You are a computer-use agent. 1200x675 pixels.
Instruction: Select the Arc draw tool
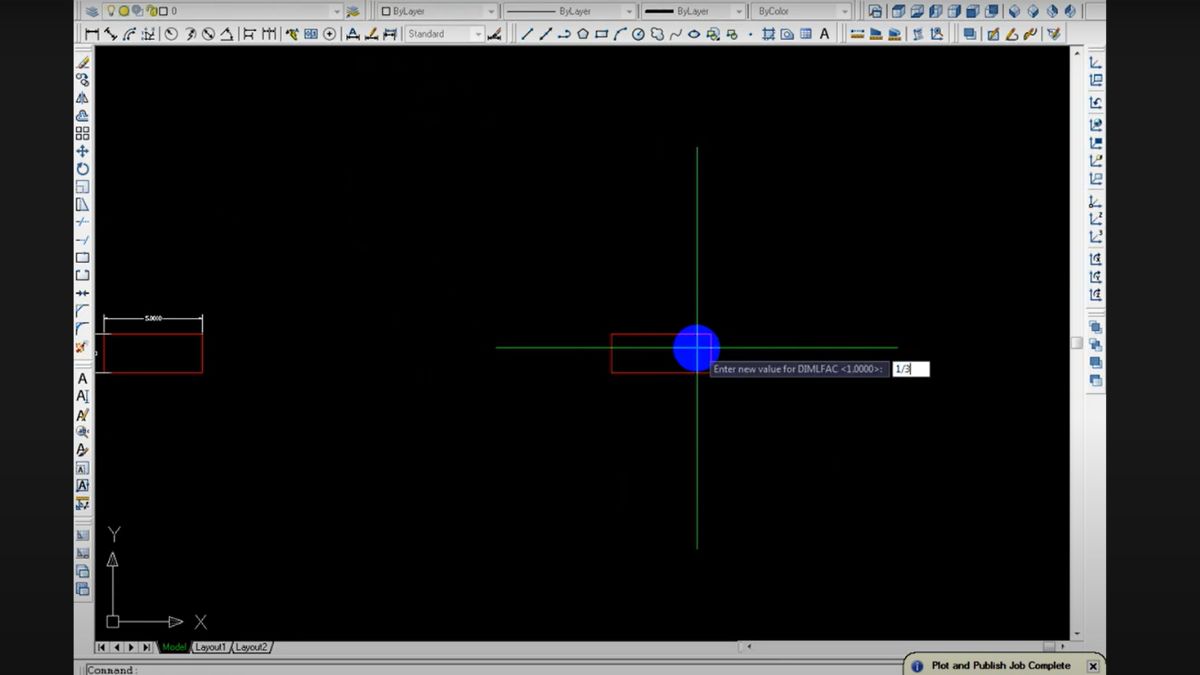click(620, 34)
